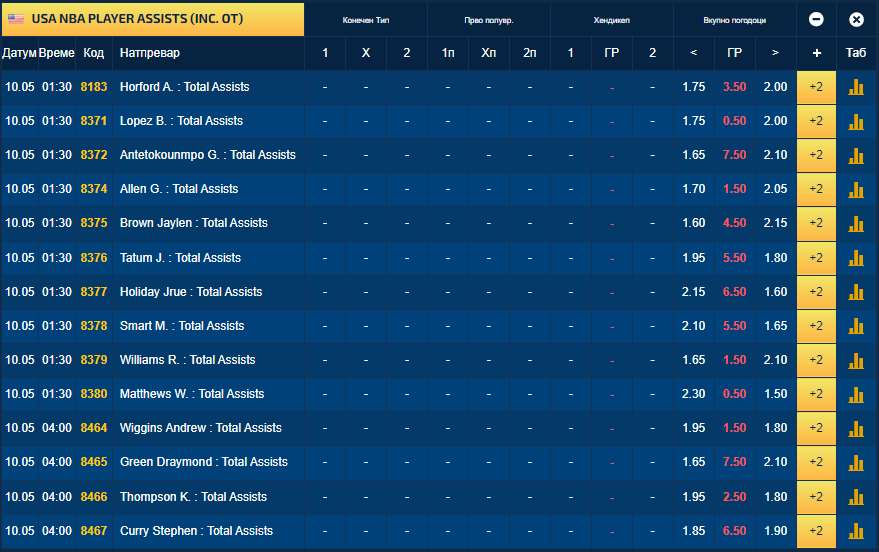This screenshot has width=879, height=552.
Task: Collapse the league panel with the minus icon
Action: [816, 20]
